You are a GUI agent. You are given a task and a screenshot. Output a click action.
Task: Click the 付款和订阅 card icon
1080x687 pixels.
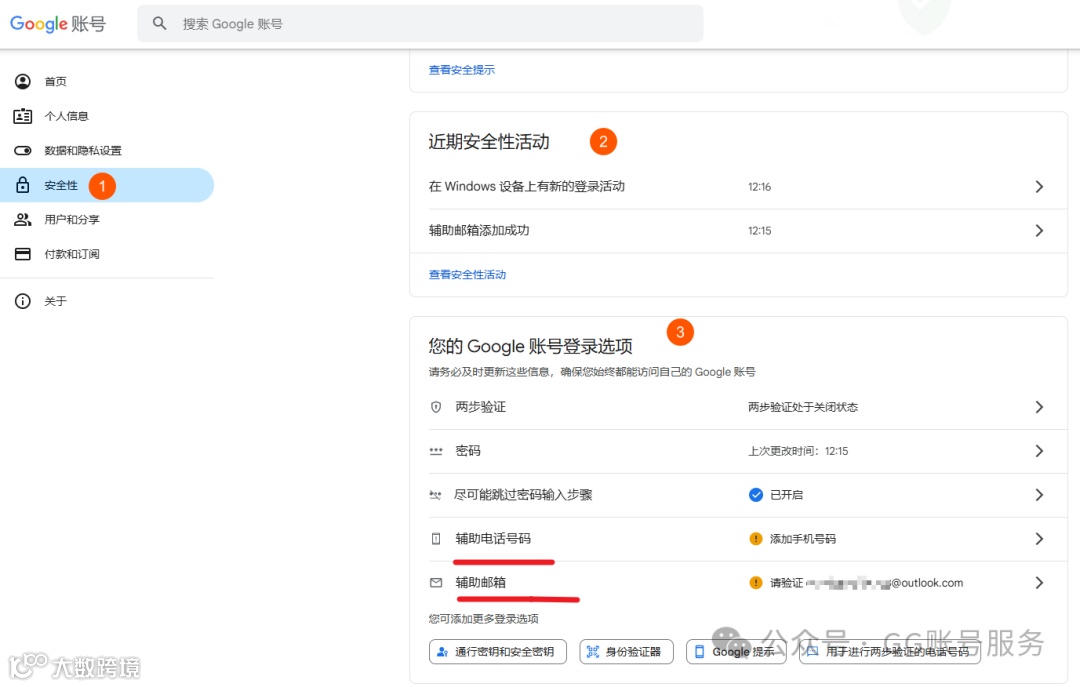tap(23, 254)
